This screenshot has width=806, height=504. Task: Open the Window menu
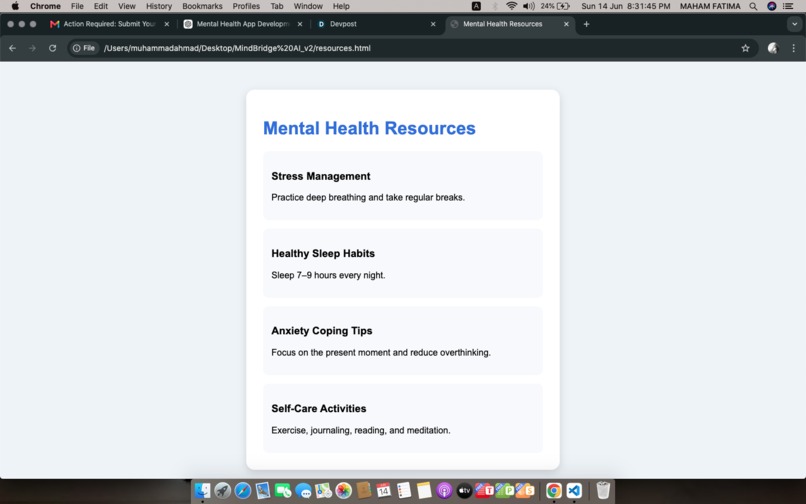point(308,6)
